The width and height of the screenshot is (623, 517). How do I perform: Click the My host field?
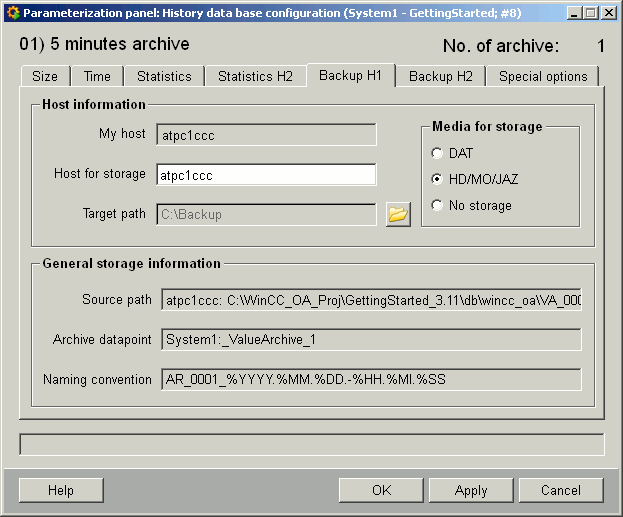click(266, 135)
